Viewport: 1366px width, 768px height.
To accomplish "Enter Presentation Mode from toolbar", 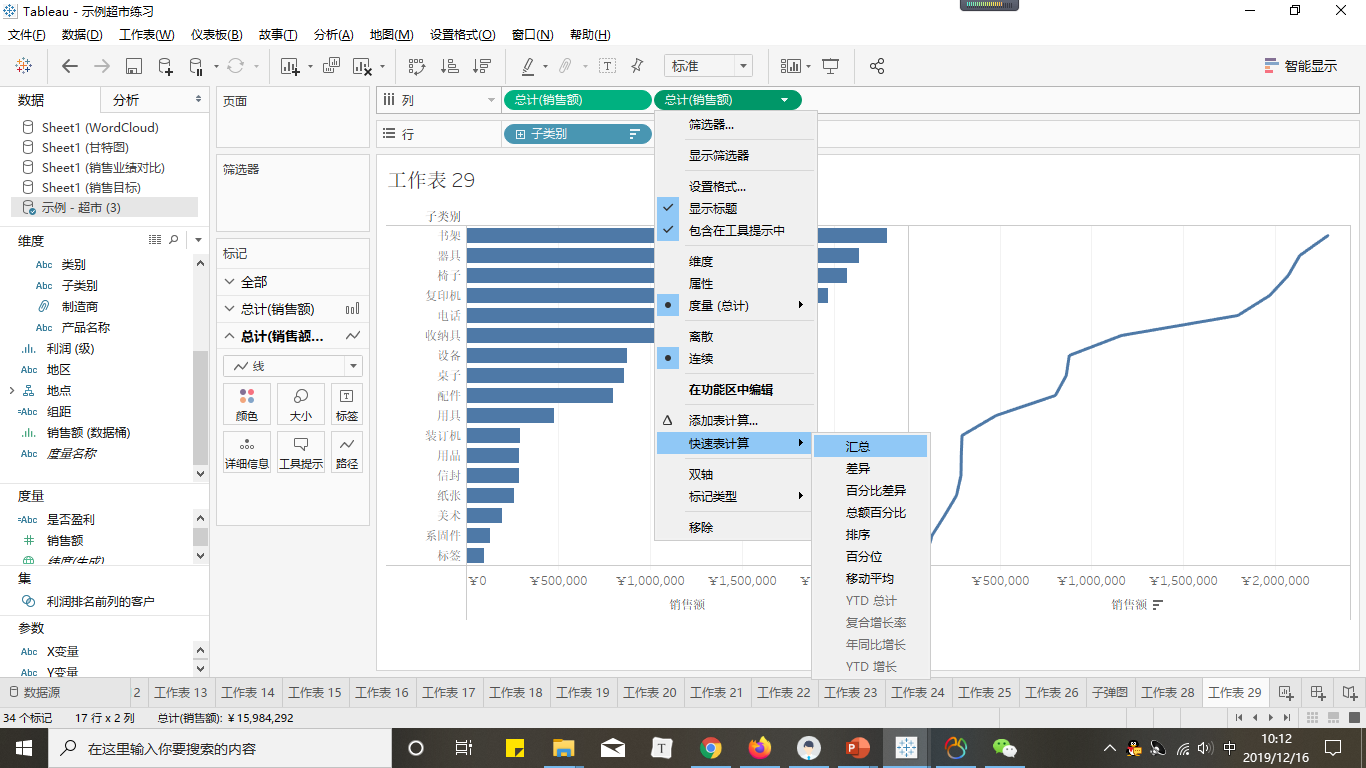I will coord(830,66).
